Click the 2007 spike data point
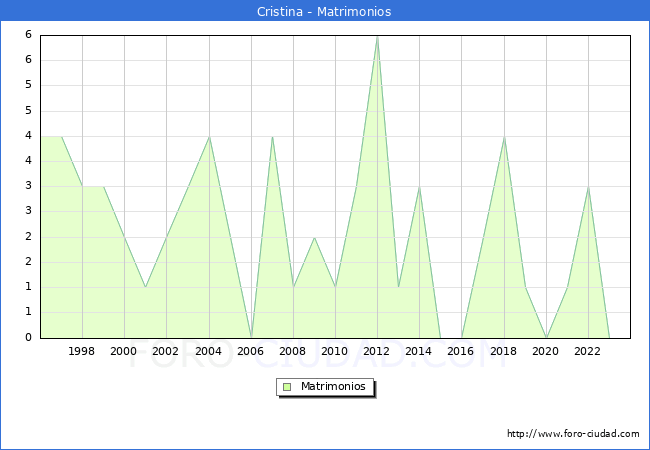This screenshot has width=650, height=450. [x=272, y=137]
